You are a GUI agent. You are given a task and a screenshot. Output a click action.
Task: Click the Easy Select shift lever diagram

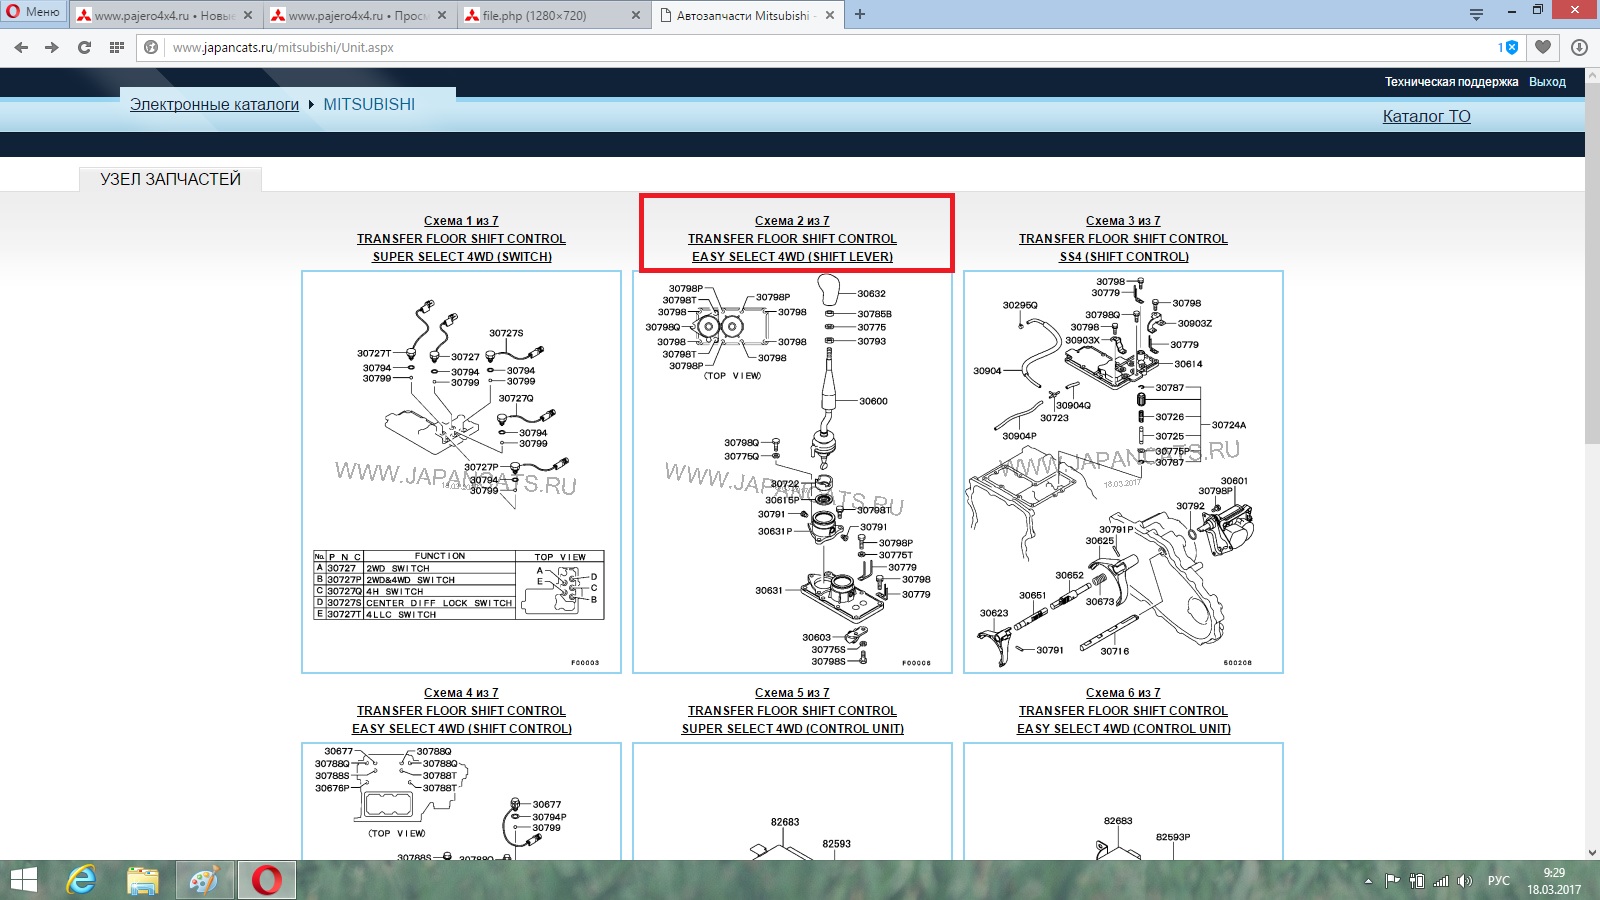pos(792,472)
